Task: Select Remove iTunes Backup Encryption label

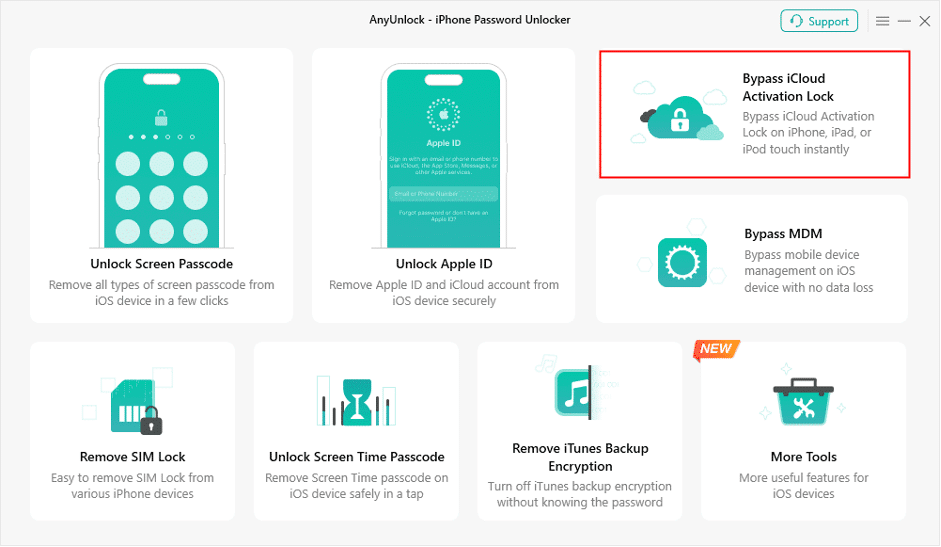Action: pyautogui.click(x=580, y=457)
